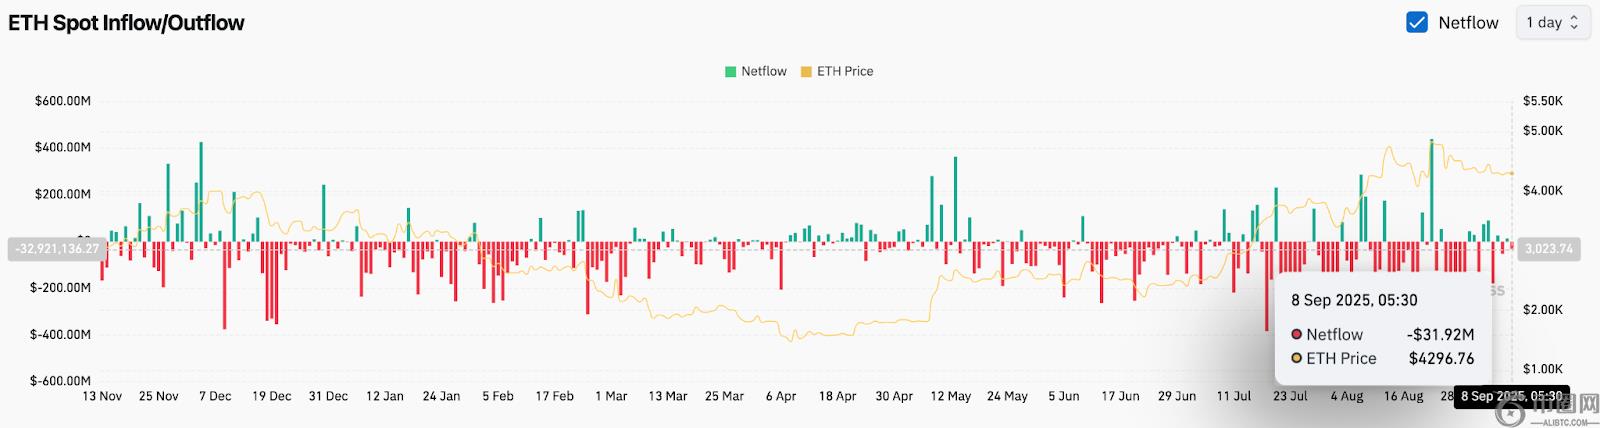
Task: Click the $4296.76 price in the tooltip
Action: click(1441, 359)
